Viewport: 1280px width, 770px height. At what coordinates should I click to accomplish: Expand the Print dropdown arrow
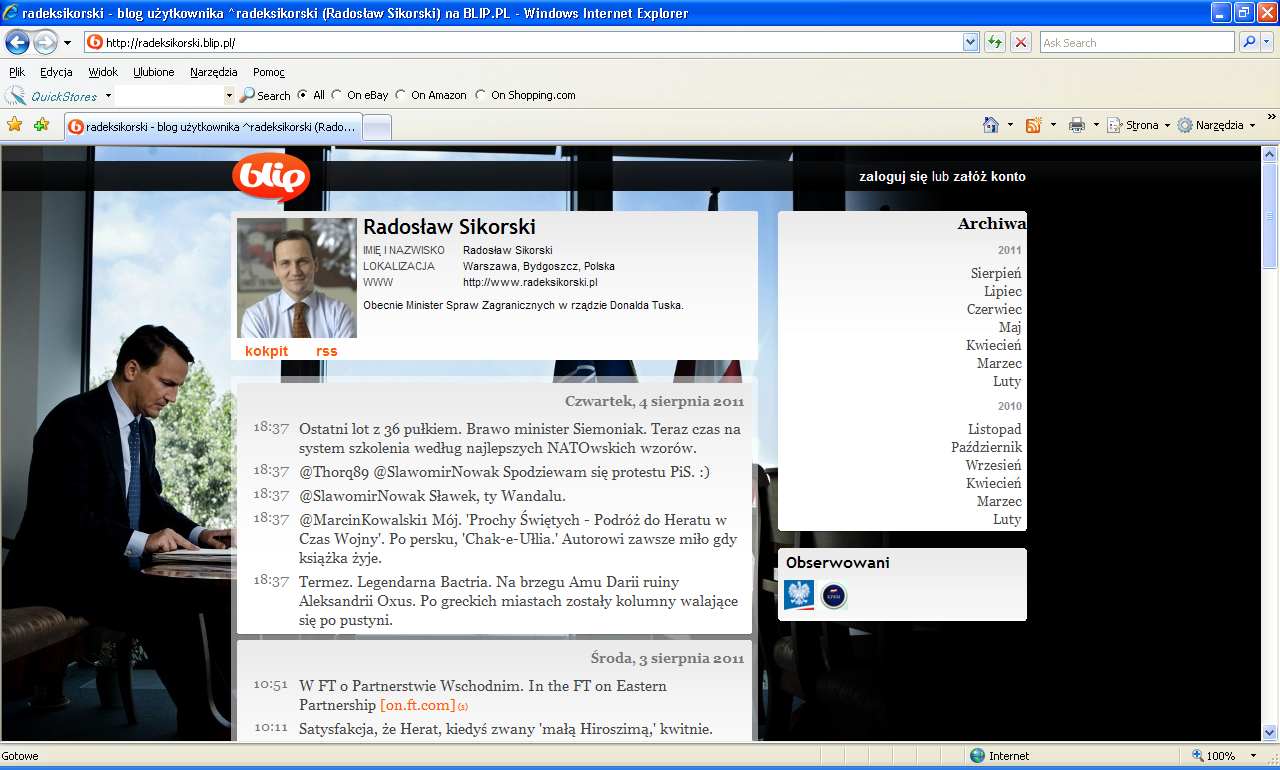1096,125
